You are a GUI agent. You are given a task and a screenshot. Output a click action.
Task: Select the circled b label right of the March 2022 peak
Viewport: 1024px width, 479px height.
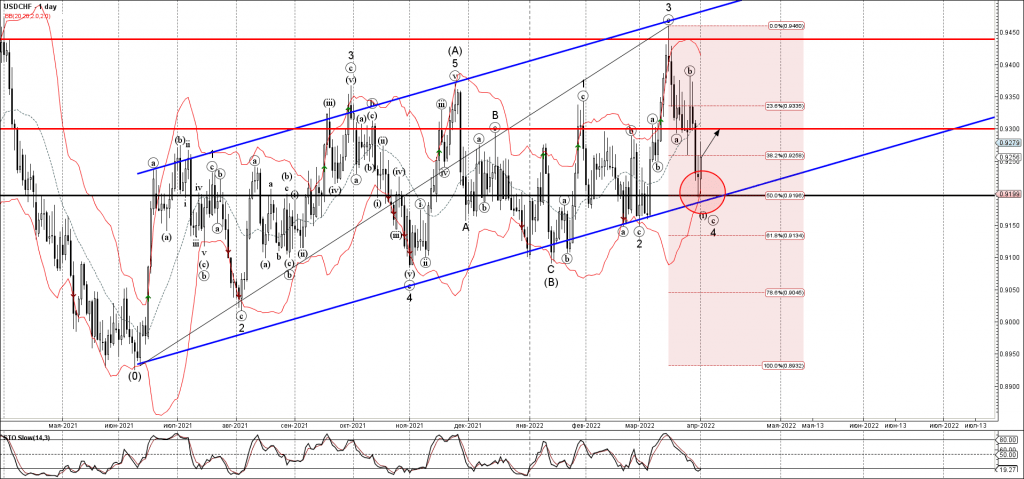click(690, 71)
